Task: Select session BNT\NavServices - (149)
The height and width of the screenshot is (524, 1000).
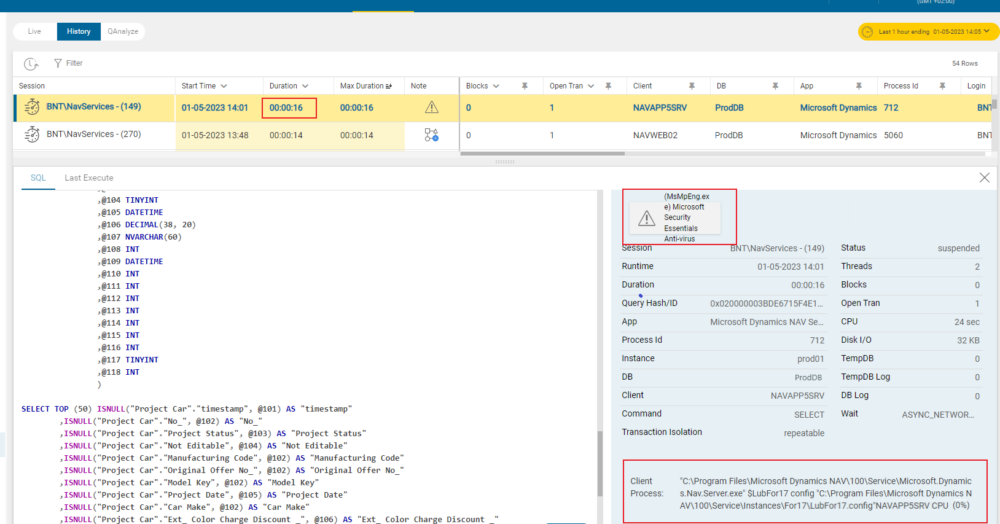Action: [x=94, y=107]
